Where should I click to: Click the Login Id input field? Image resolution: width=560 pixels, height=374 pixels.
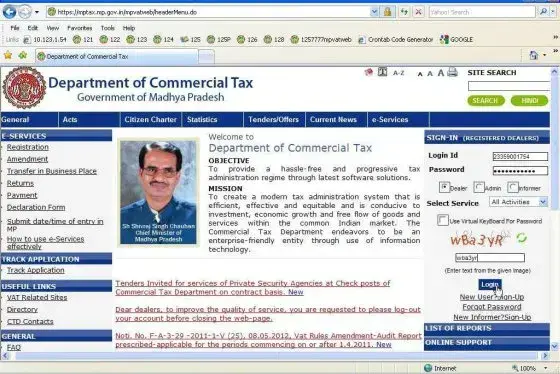(520, 156)
